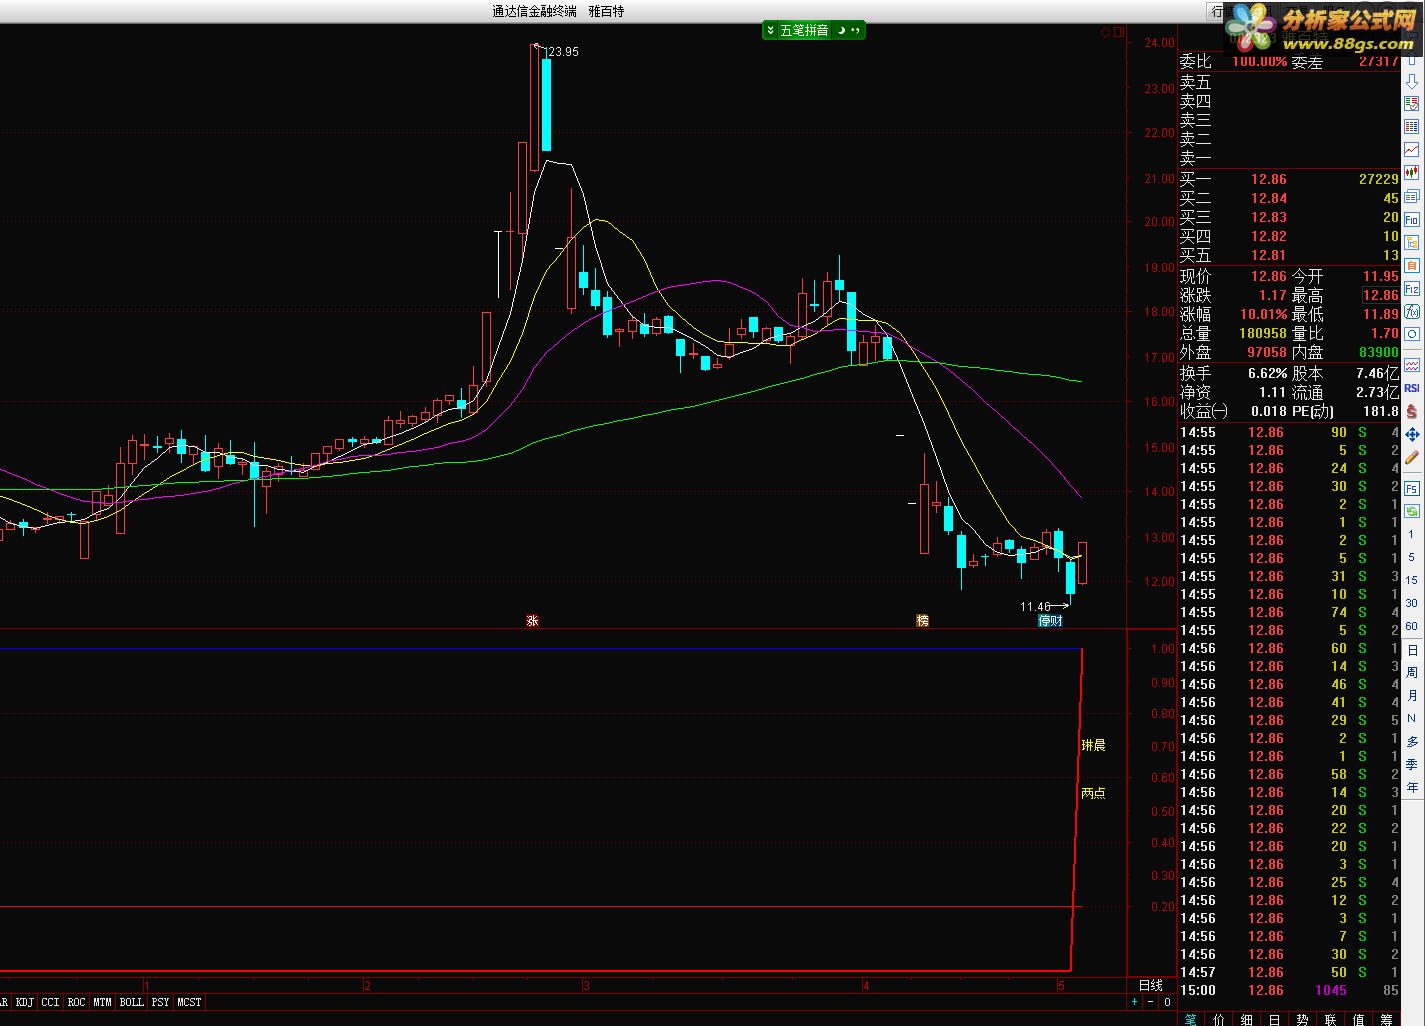
Task: Open the 细 detail tab at bottom right
Action: [x=1247, y=1019]
